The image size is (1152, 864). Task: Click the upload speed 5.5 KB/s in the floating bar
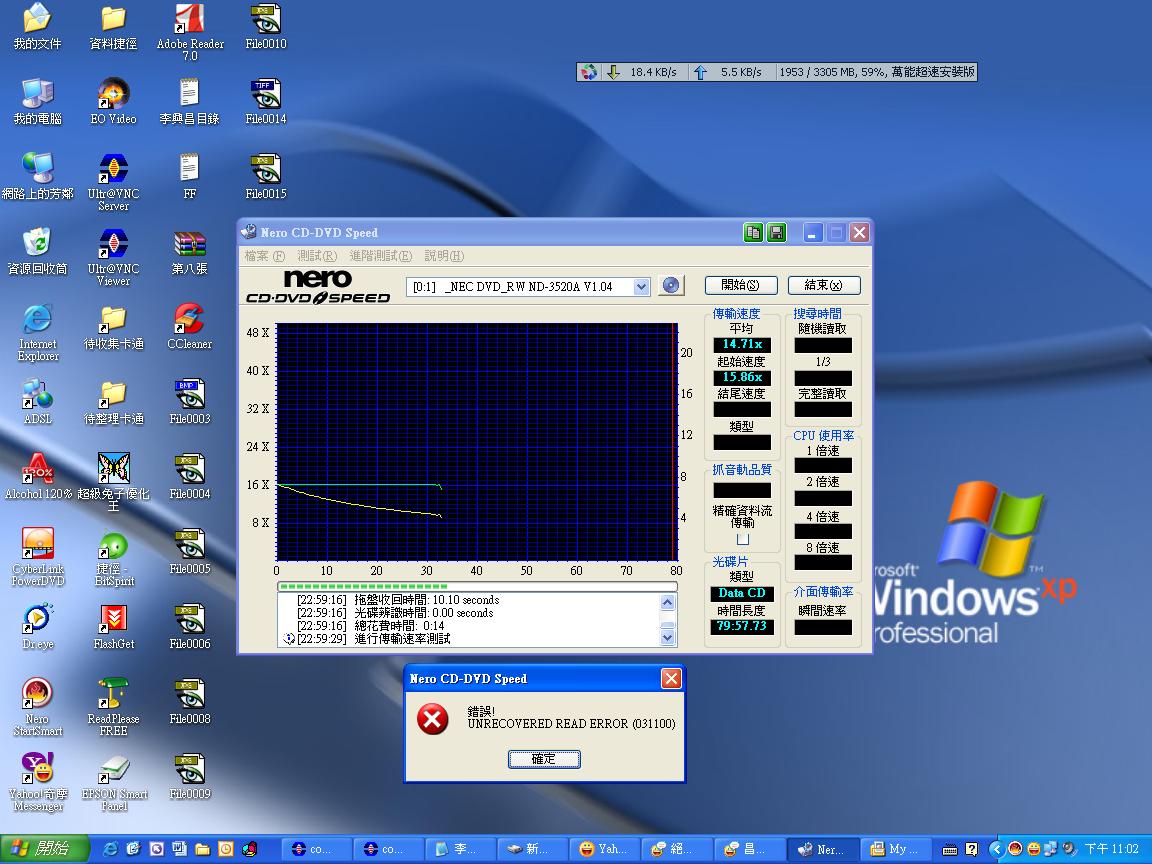[x=741, y=72]
